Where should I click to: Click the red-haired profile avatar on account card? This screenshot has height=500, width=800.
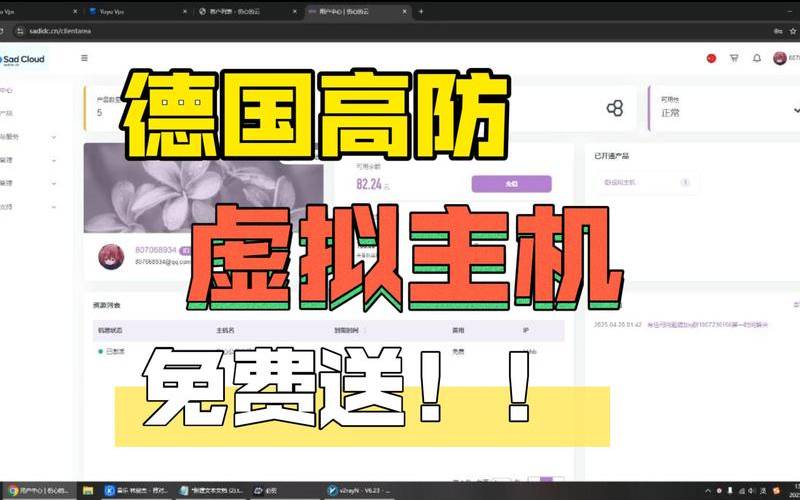click(111, 257)
